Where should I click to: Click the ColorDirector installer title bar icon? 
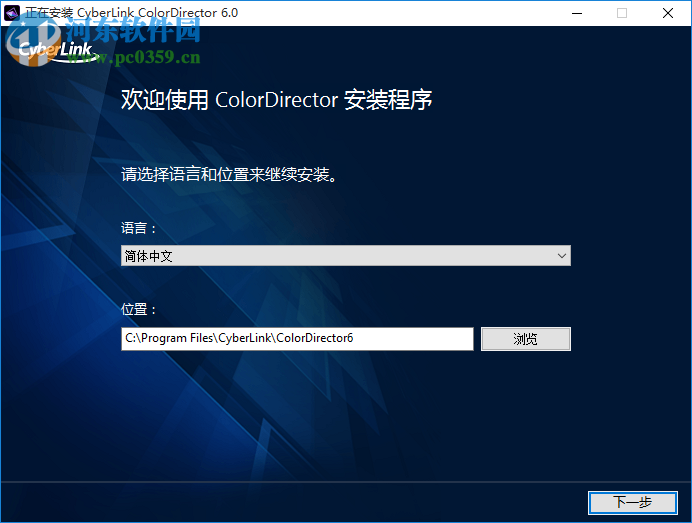[x=12, y=13]
